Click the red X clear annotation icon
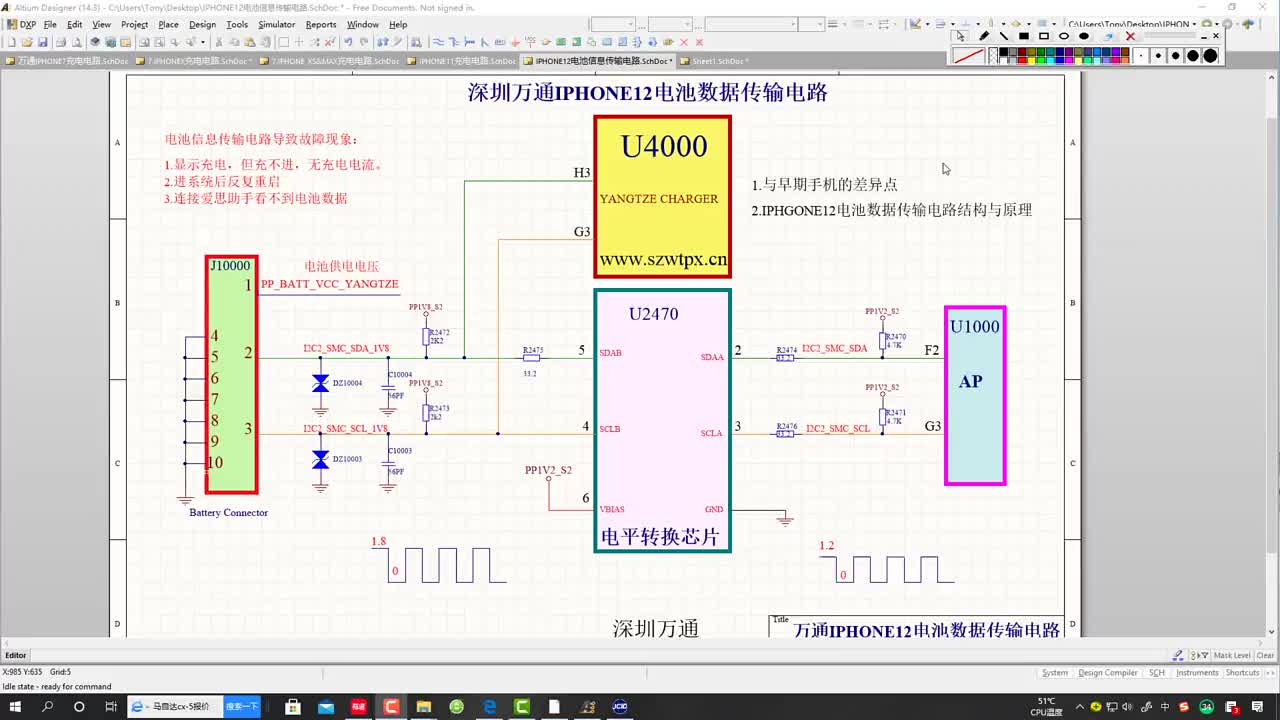 click(1130, 36)
